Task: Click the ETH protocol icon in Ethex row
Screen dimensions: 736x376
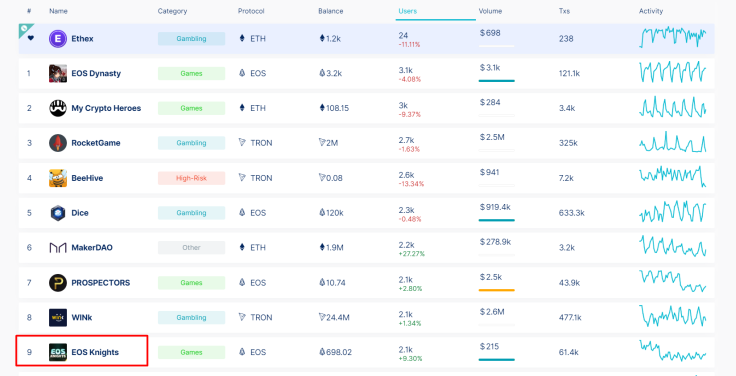Action: (242, 38)
